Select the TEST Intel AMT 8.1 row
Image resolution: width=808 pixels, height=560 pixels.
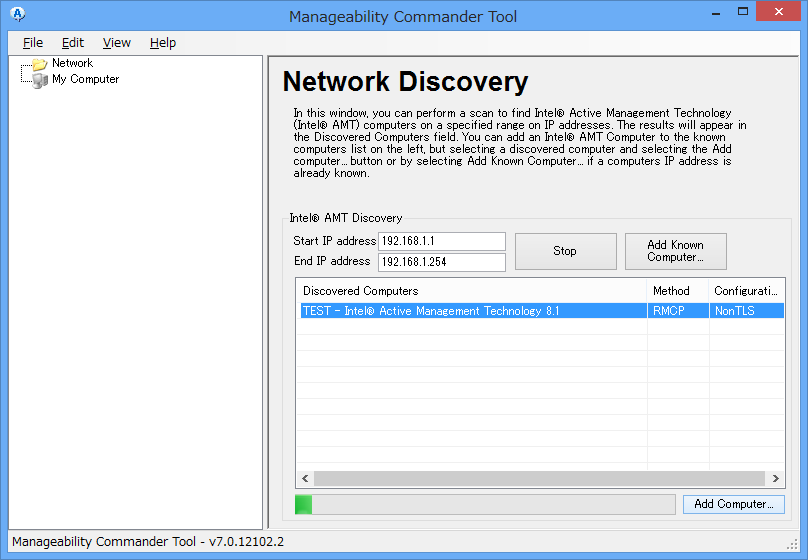click(x=542, y=311)
